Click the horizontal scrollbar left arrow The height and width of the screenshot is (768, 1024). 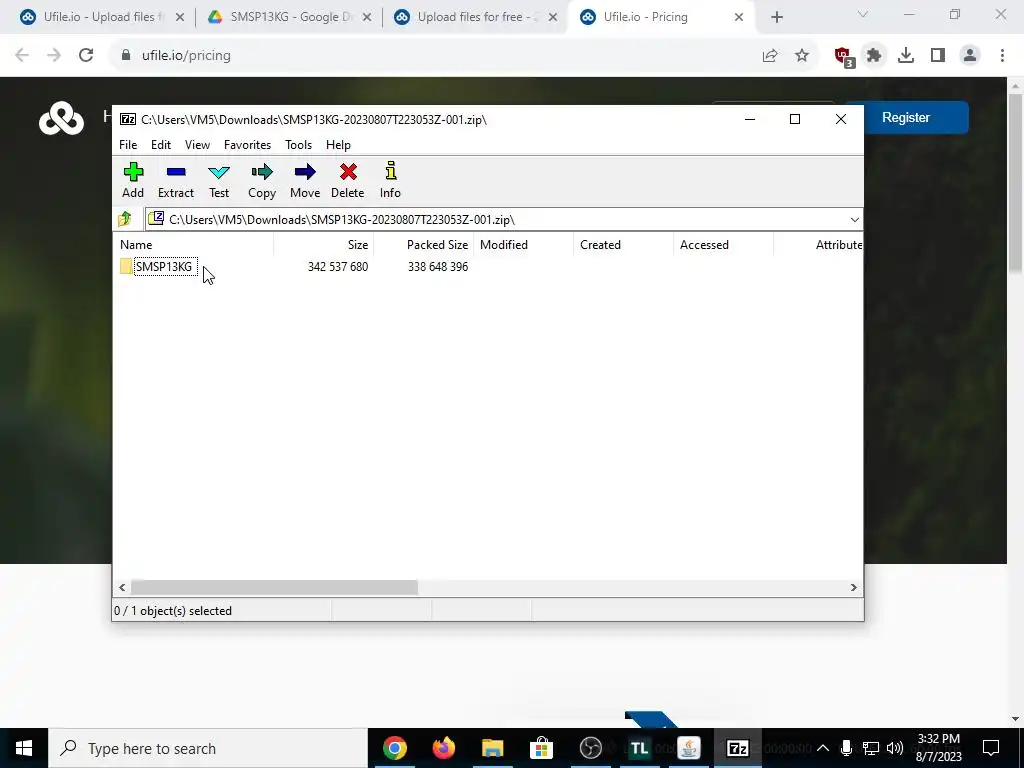[122, 588]
